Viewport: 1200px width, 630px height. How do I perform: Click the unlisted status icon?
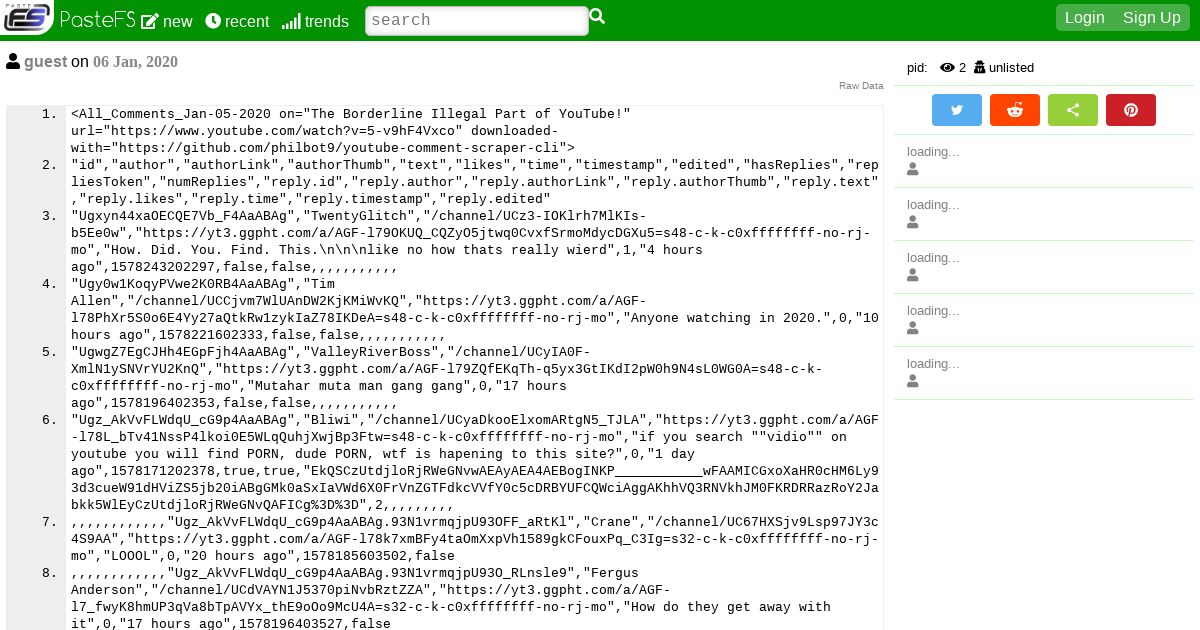979,68
